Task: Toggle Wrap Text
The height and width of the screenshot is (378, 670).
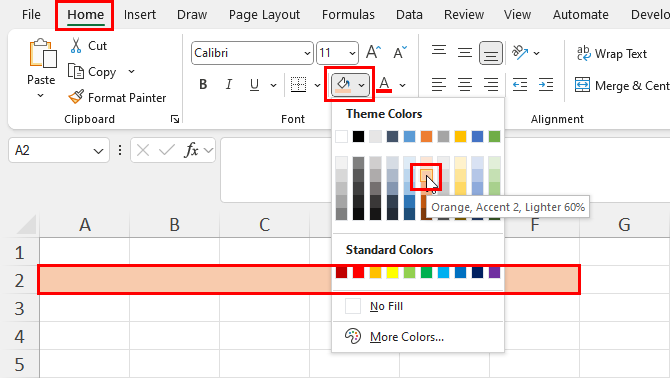Action: click(611, 54)
